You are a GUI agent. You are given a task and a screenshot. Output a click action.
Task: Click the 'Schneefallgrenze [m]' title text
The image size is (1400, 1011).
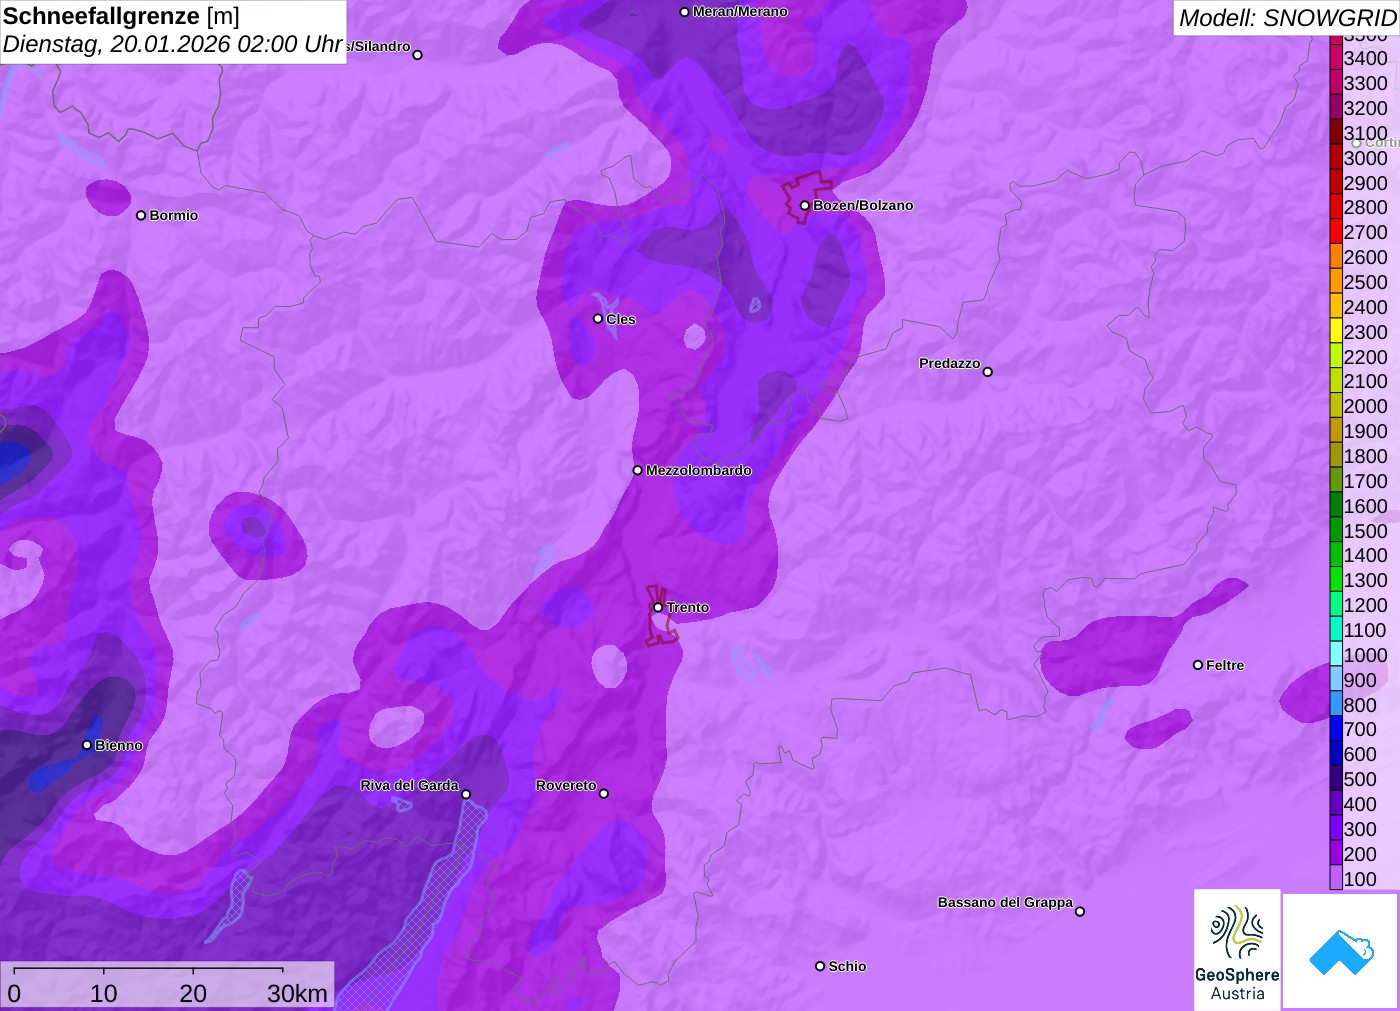pyautogui.click(x=122, y=17)
